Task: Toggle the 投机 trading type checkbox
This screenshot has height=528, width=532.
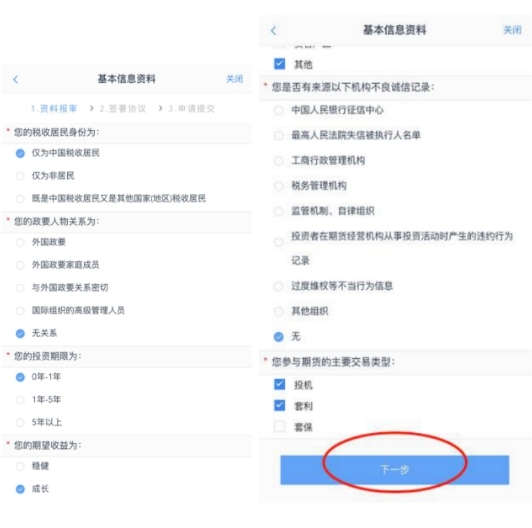Action: [x=280, y=384]
